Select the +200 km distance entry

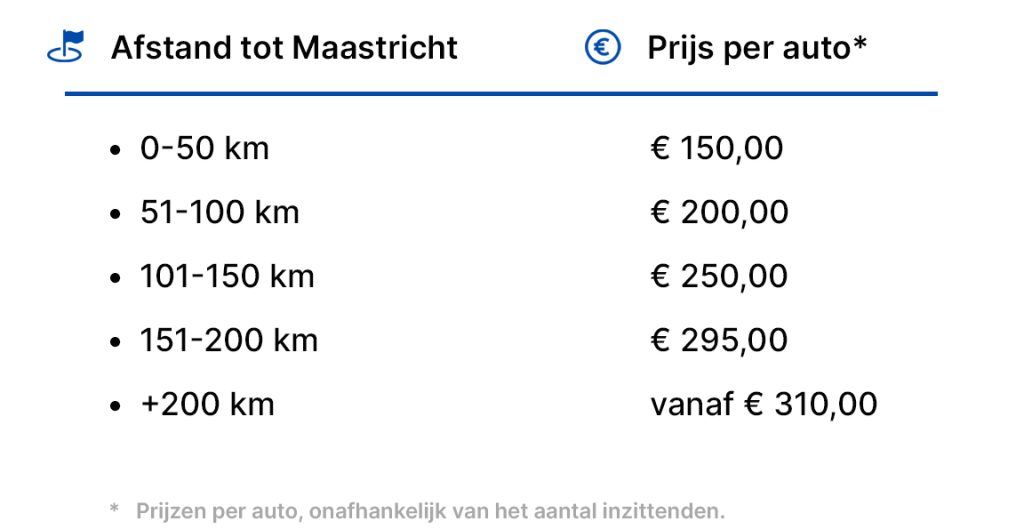(207, 405)
